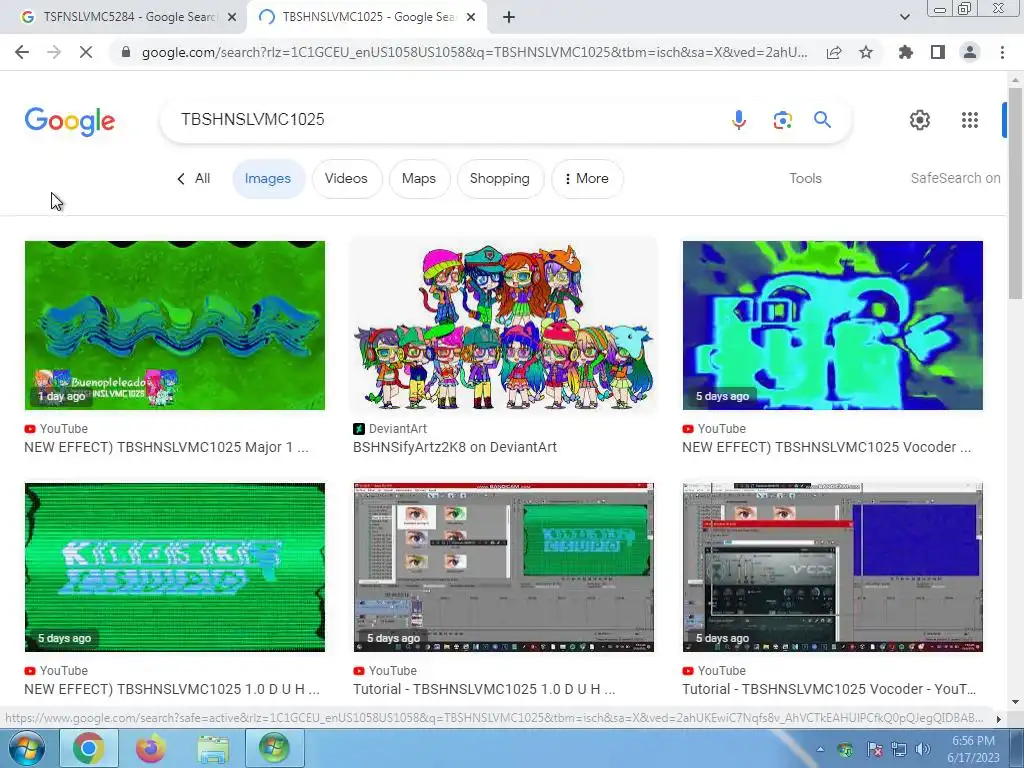Open the Windows flag taskbar app
The image size is (1024, 768).
click(x=274, y=748)
